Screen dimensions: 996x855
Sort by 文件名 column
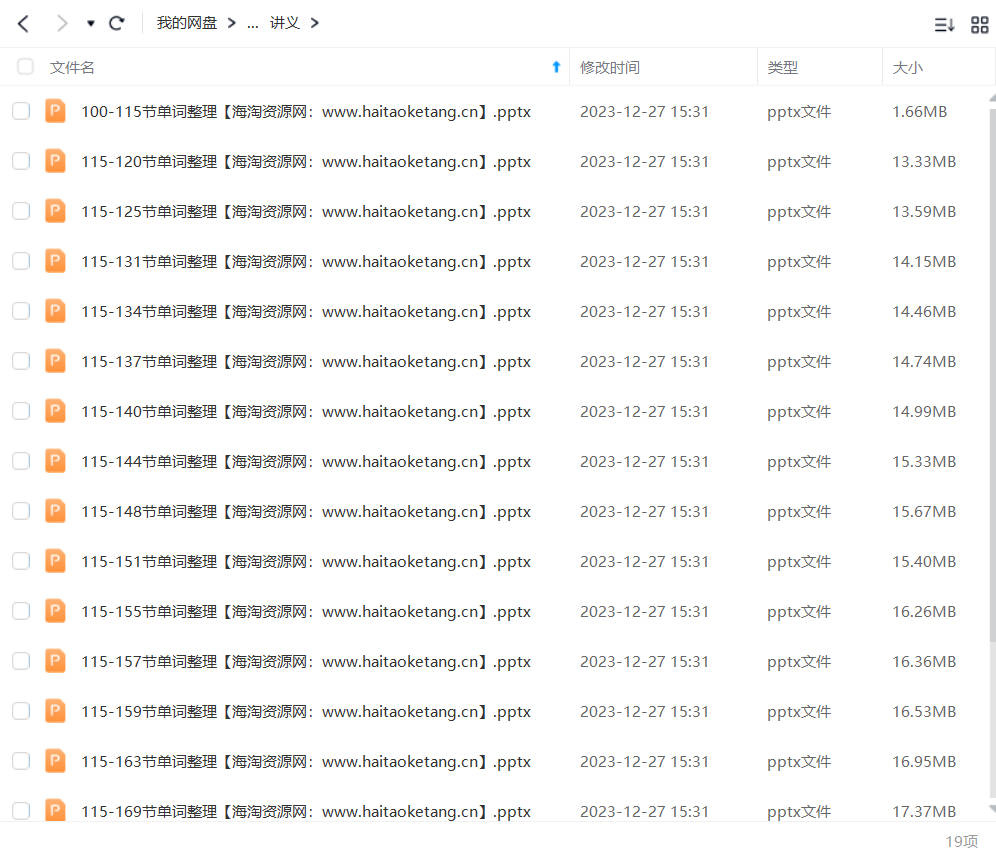[72, 67]
